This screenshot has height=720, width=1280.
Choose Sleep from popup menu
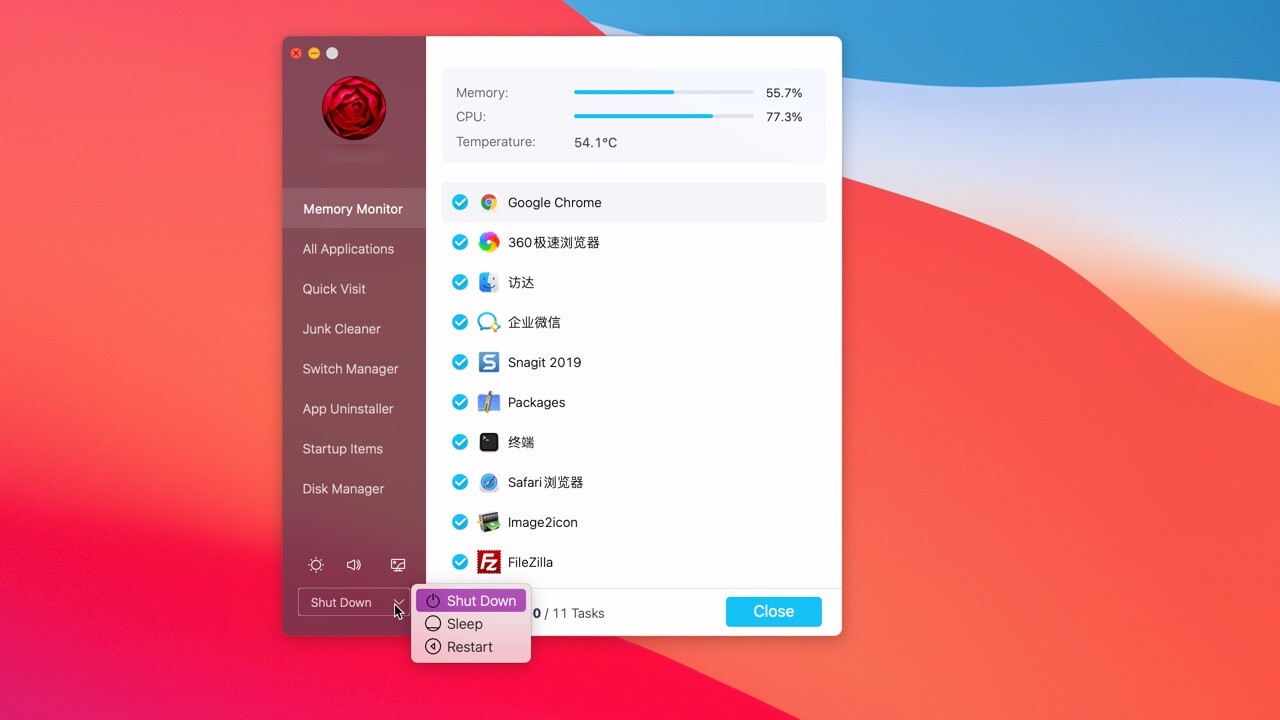click(x=471, y=624)
